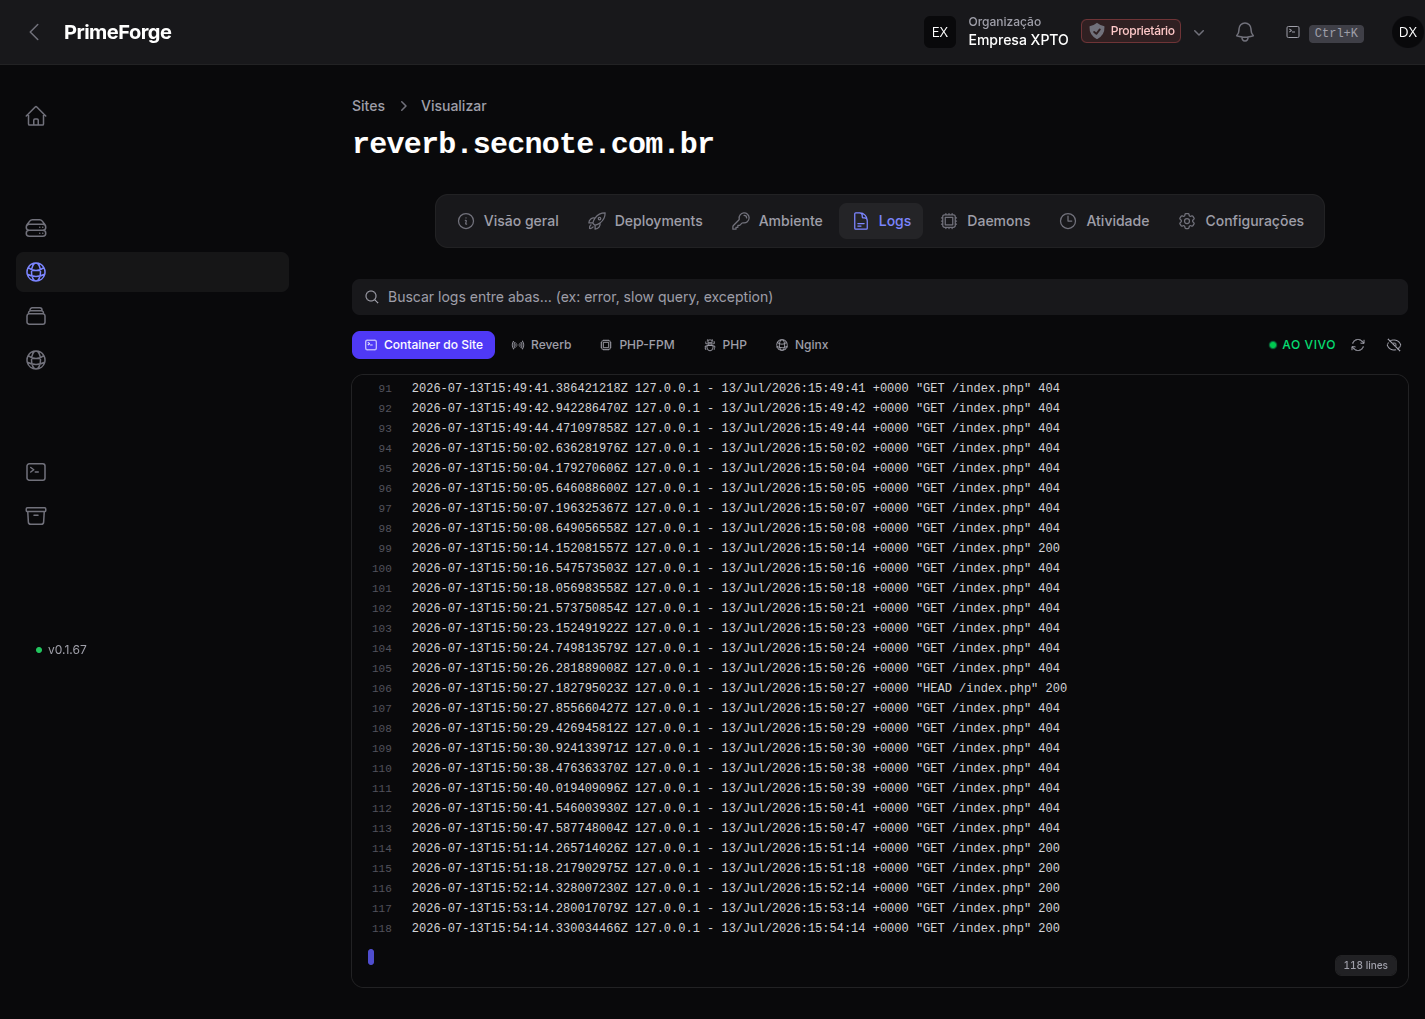1425x1019 pixels.
Task: Select the highlighted sites globe icon
Action: 36,272
